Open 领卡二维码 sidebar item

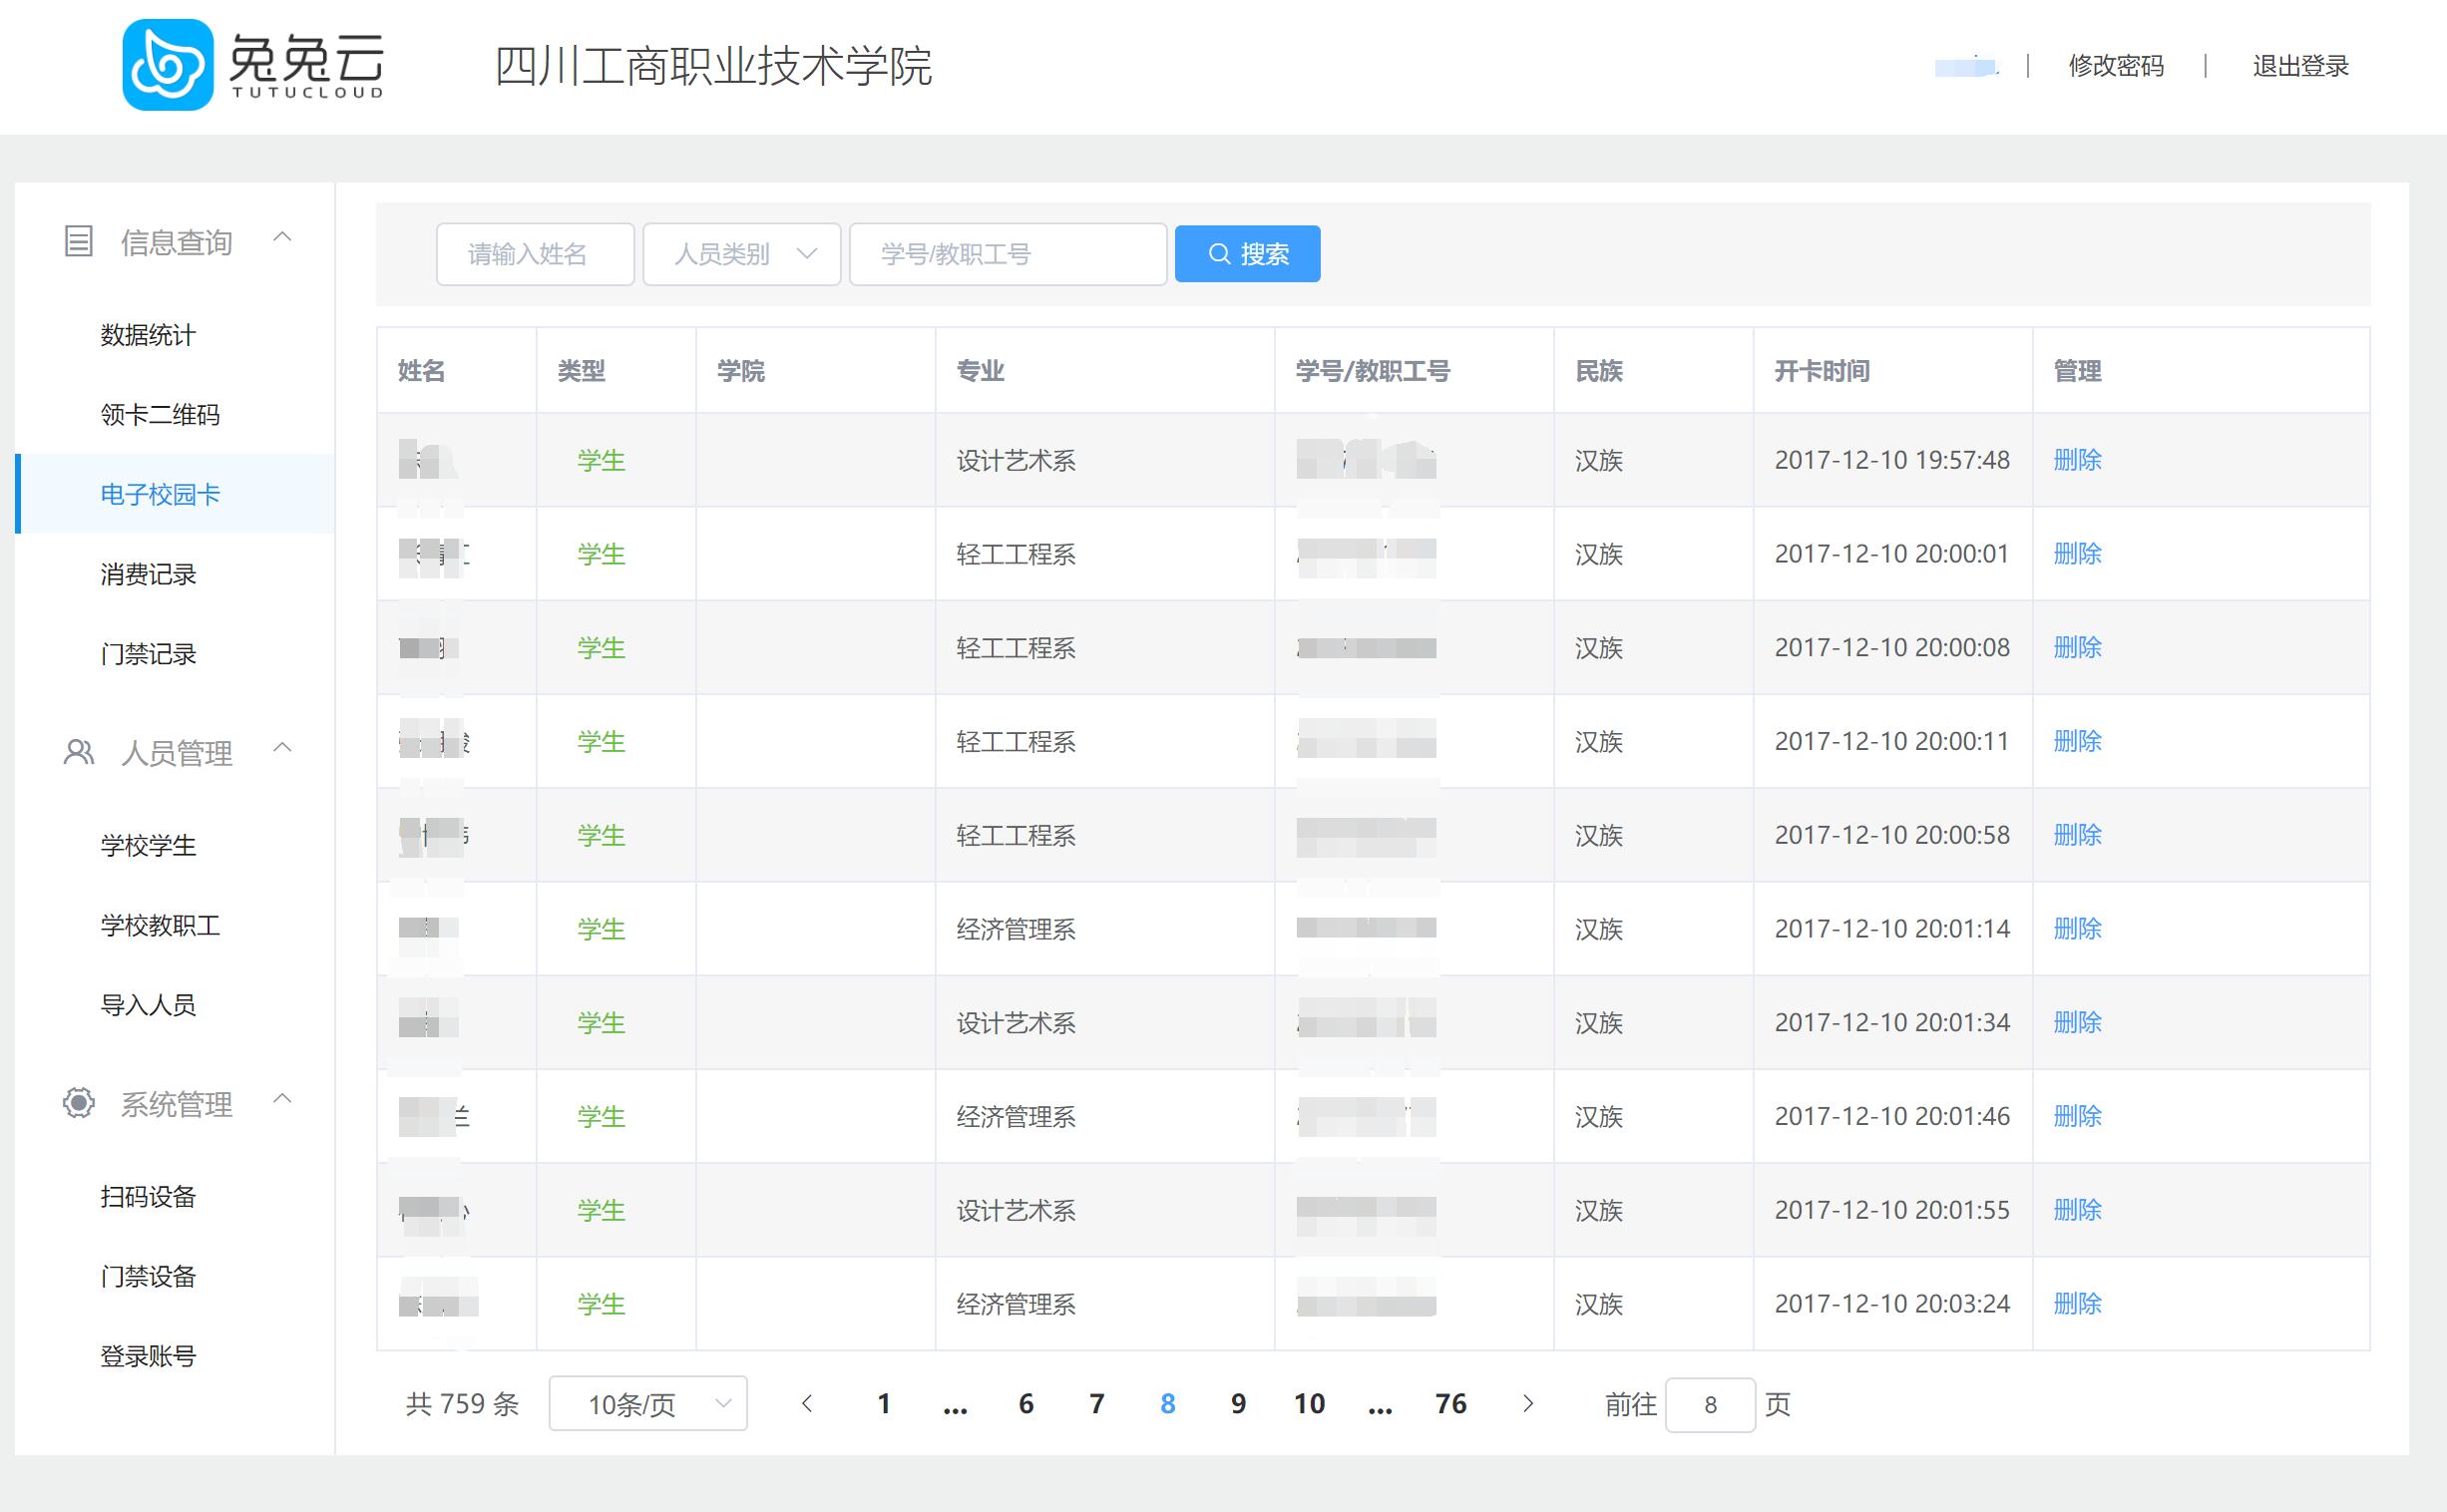click(160, 414)
